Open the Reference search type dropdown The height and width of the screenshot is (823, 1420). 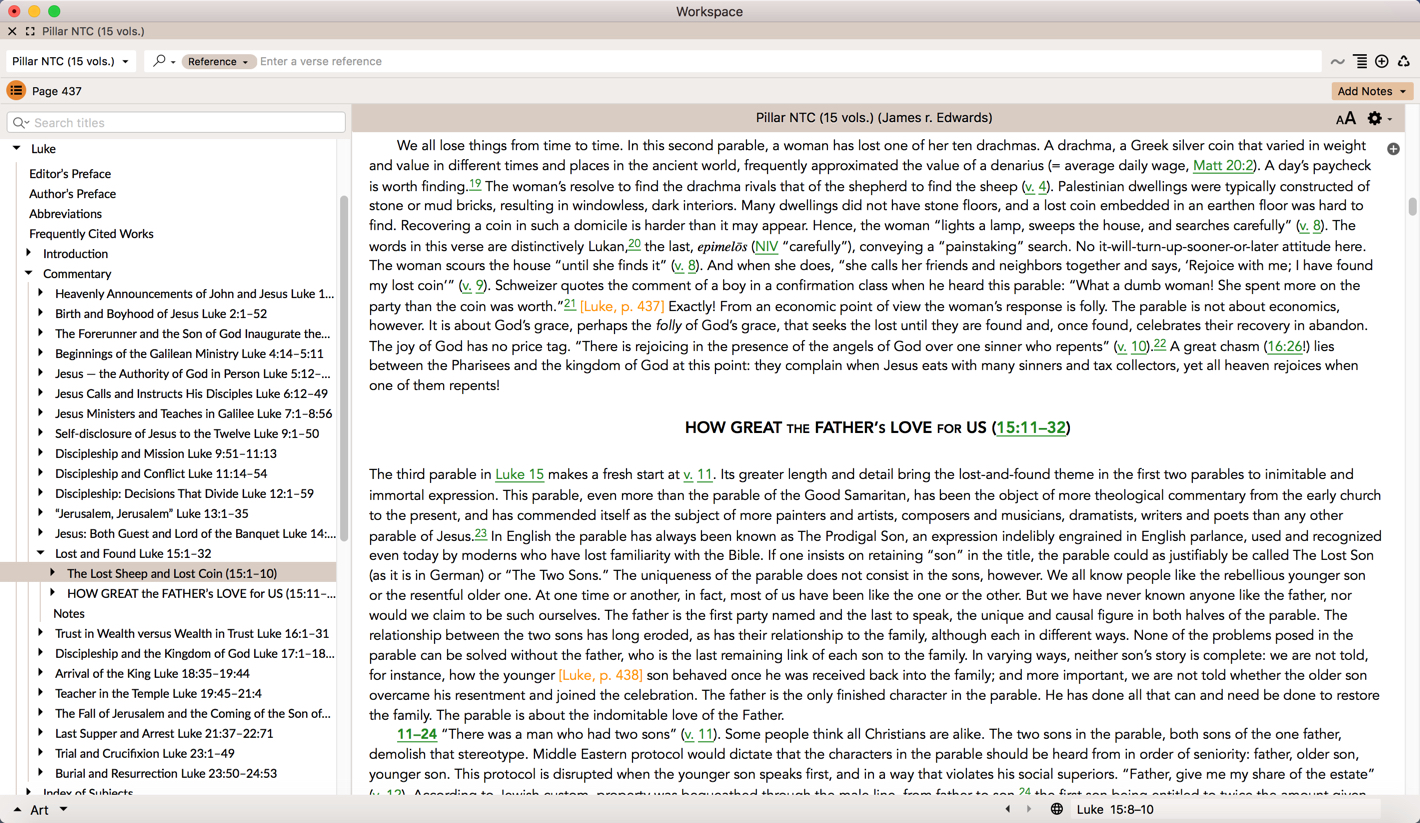pyautogui.click(x=218, y=61)
